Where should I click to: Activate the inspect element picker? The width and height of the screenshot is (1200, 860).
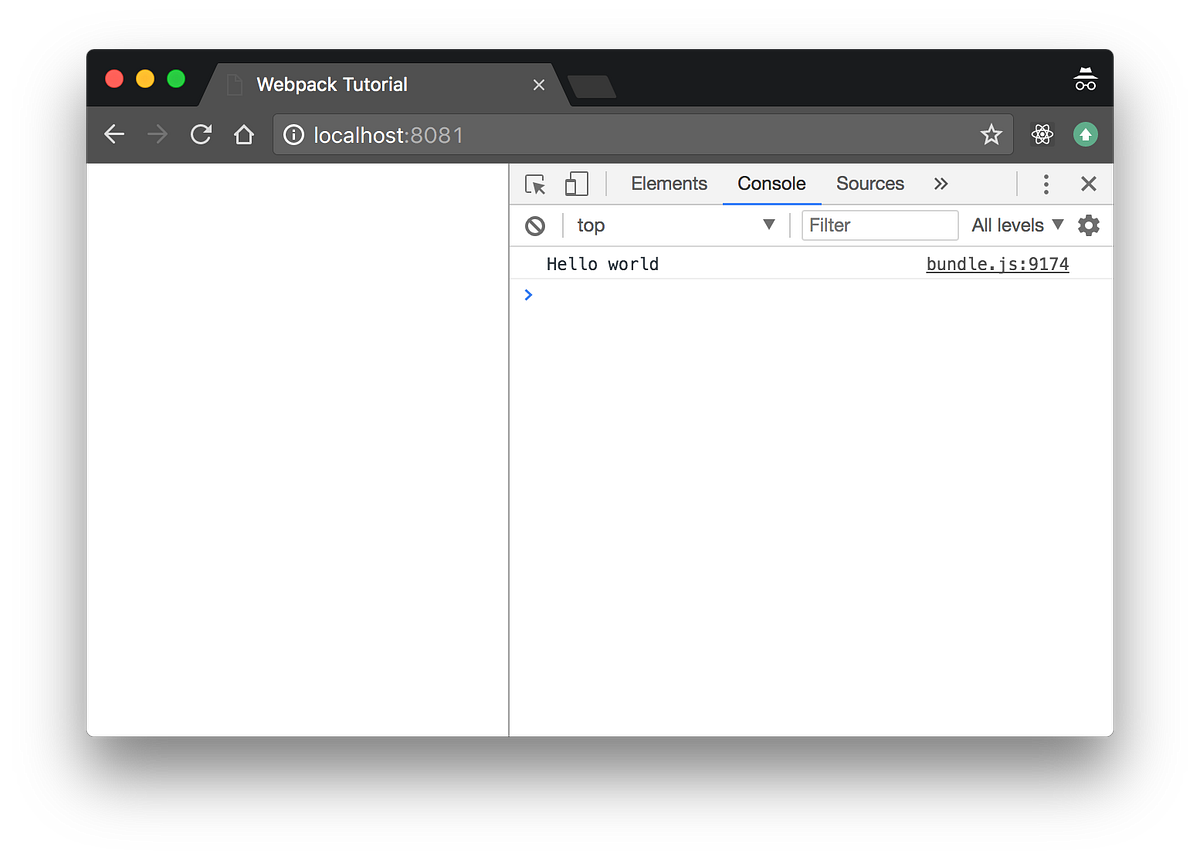535,184
